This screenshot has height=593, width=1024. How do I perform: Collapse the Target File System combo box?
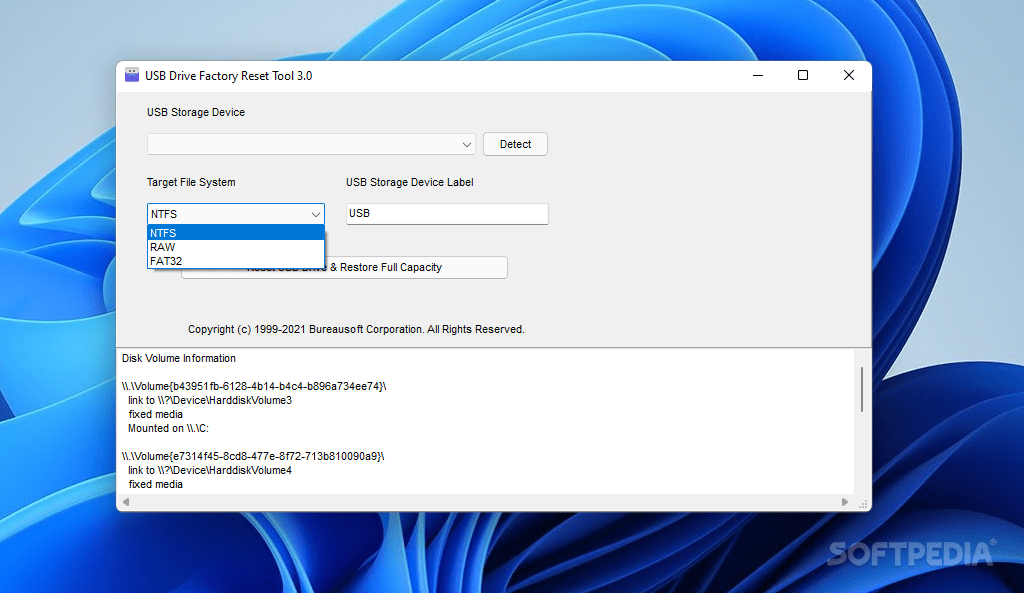point(236,214)
